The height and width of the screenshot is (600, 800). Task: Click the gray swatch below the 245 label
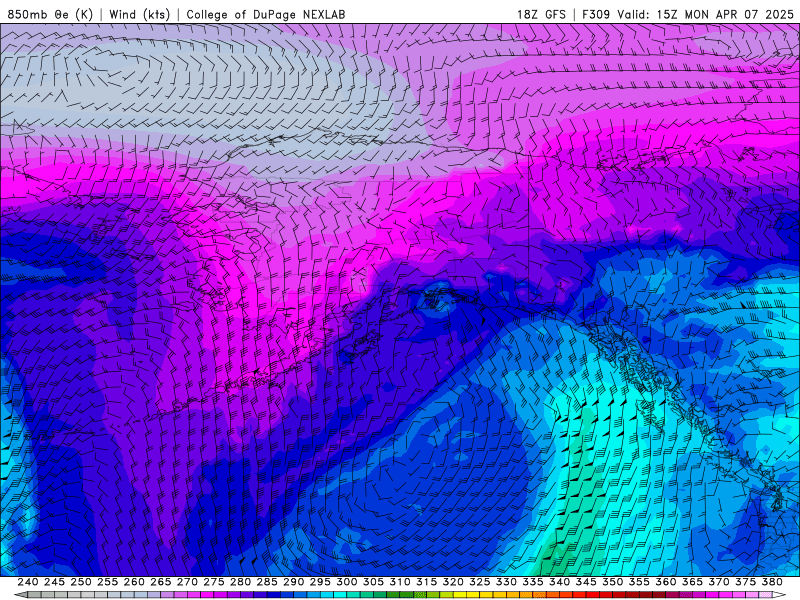[x=47, y=595]
